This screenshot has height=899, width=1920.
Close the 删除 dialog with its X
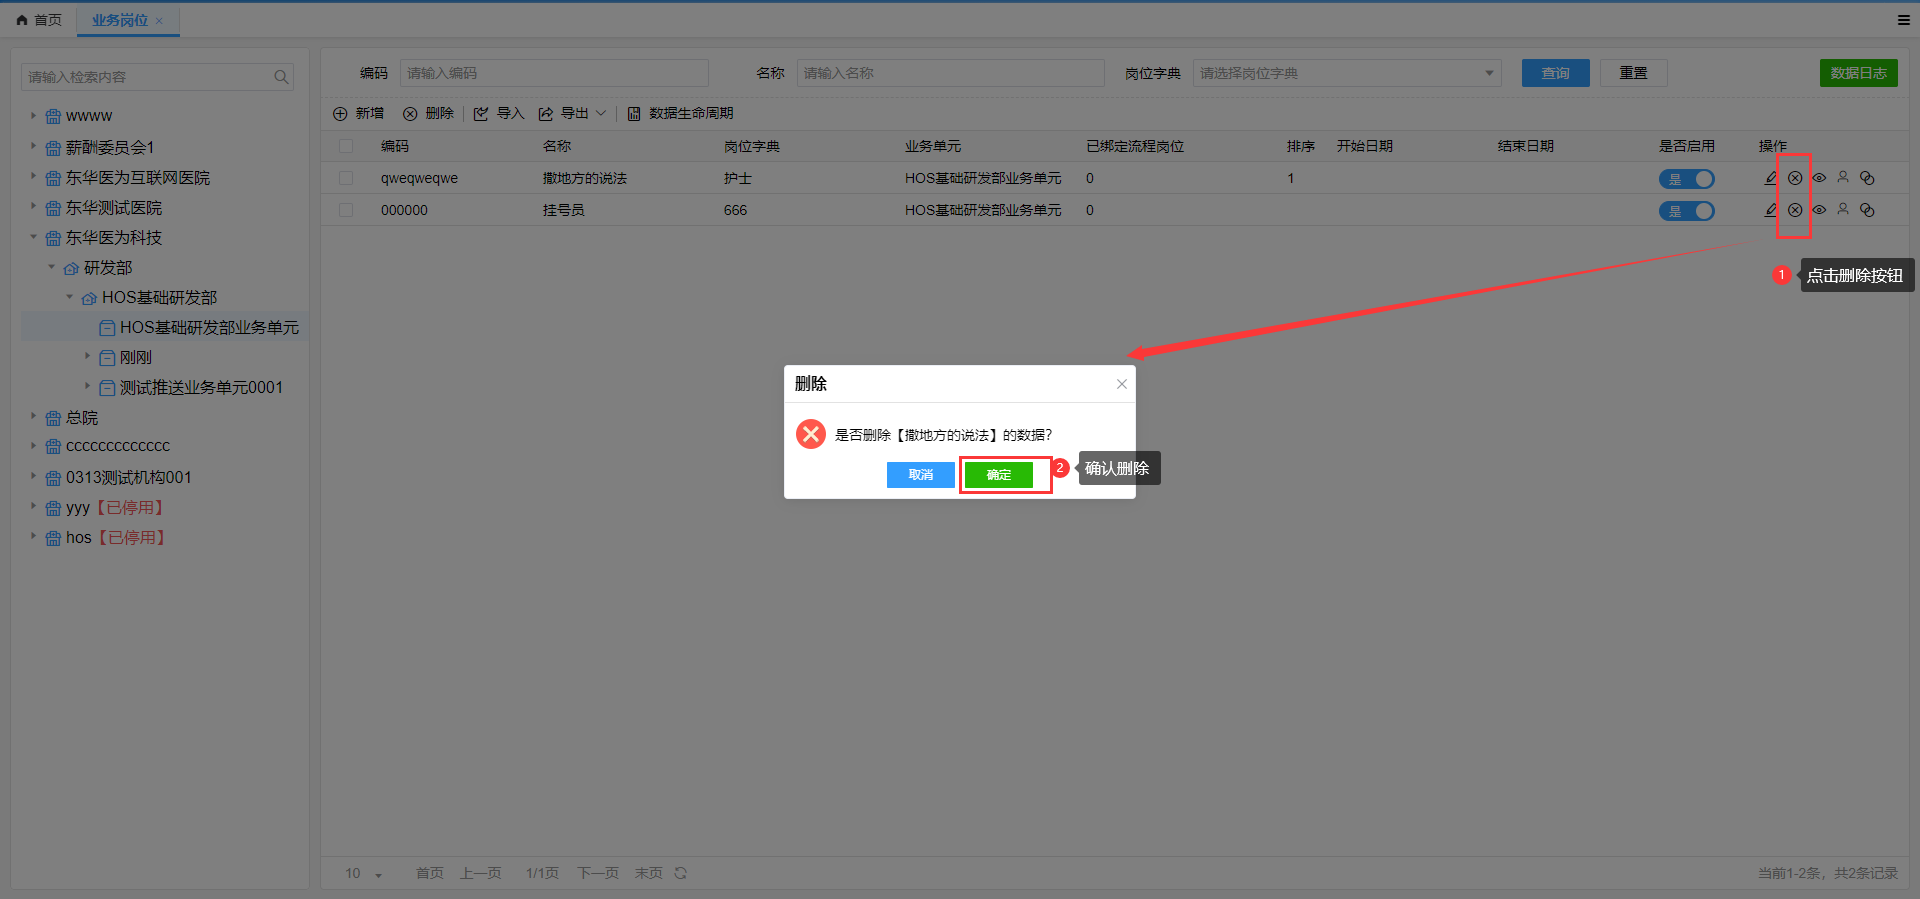[1122, 384]
